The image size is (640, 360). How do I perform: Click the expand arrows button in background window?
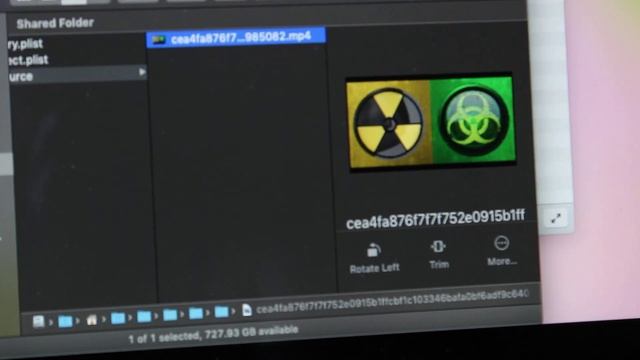coord(556,218)
